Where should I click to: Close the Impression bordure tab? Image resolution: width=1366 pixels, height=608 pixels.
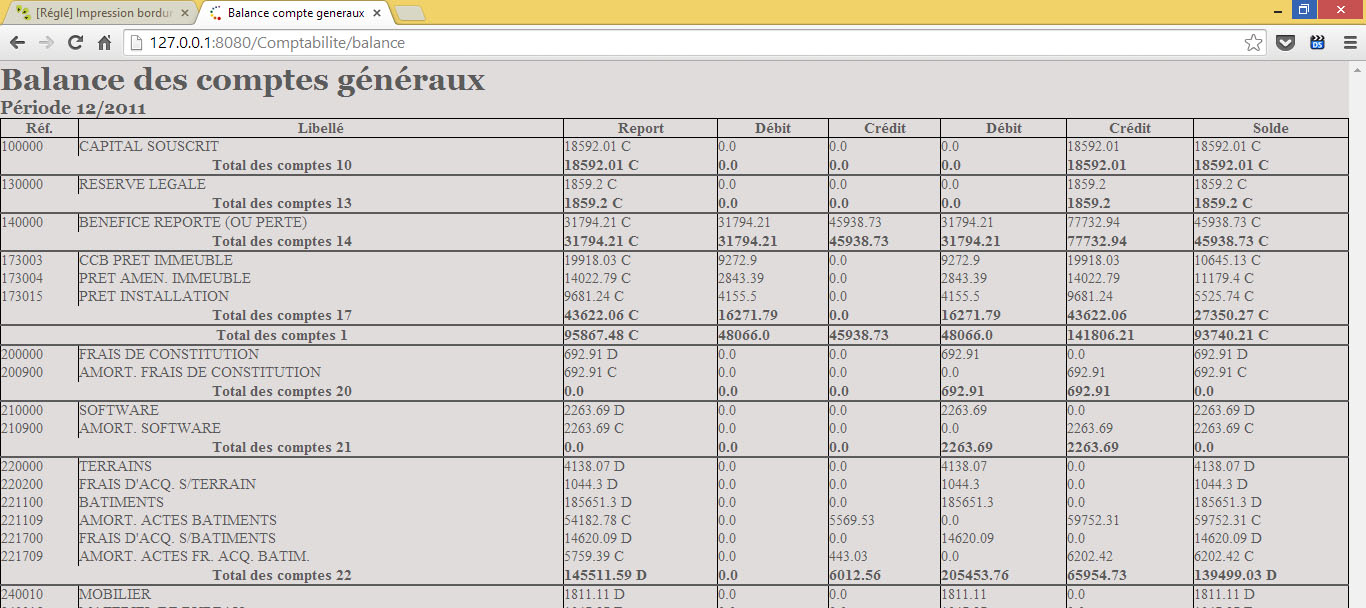click(184, 13)
